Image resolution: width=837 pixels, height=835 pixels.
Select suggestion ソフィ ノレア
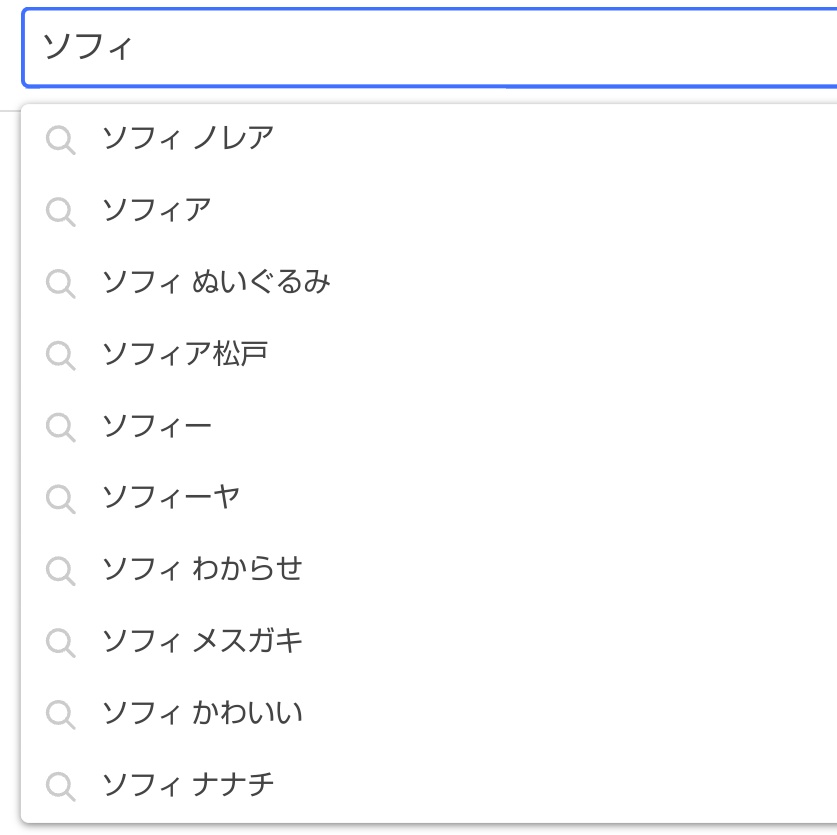click(429, 139)
